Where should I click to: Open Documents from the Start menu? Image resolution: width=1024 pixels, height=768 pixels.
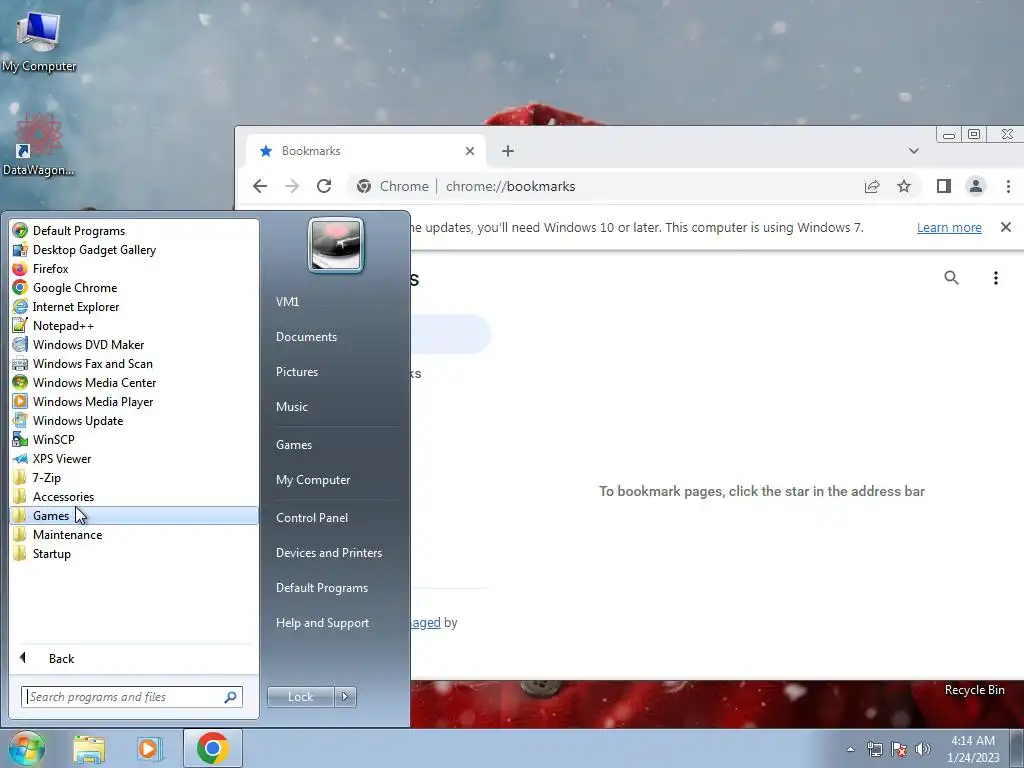(306, 337)
